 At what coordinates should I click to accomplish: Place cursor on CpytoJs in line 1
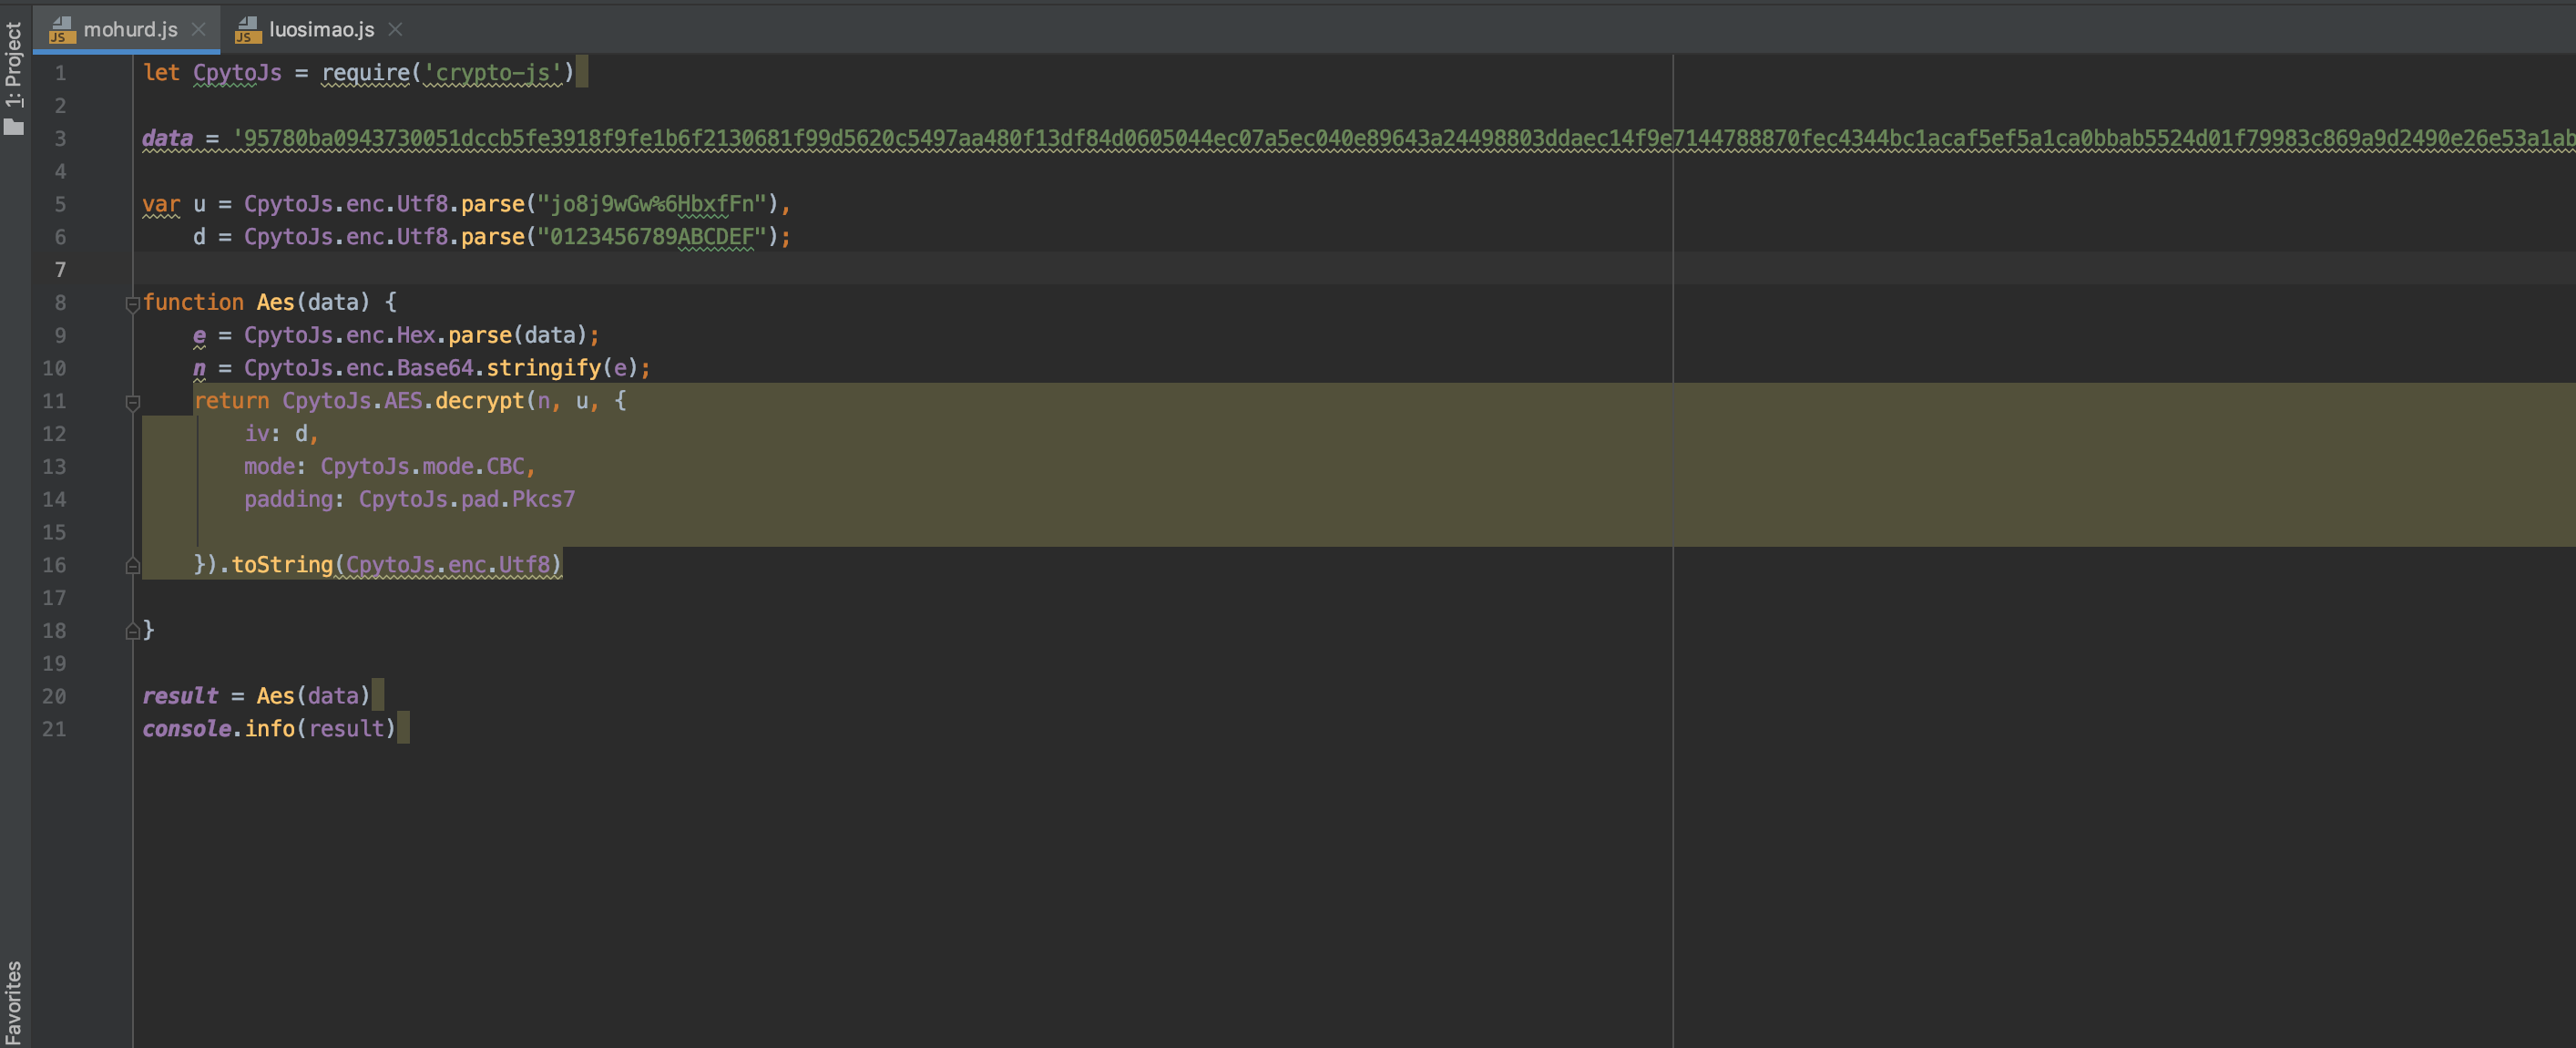[x=237, y=73]
